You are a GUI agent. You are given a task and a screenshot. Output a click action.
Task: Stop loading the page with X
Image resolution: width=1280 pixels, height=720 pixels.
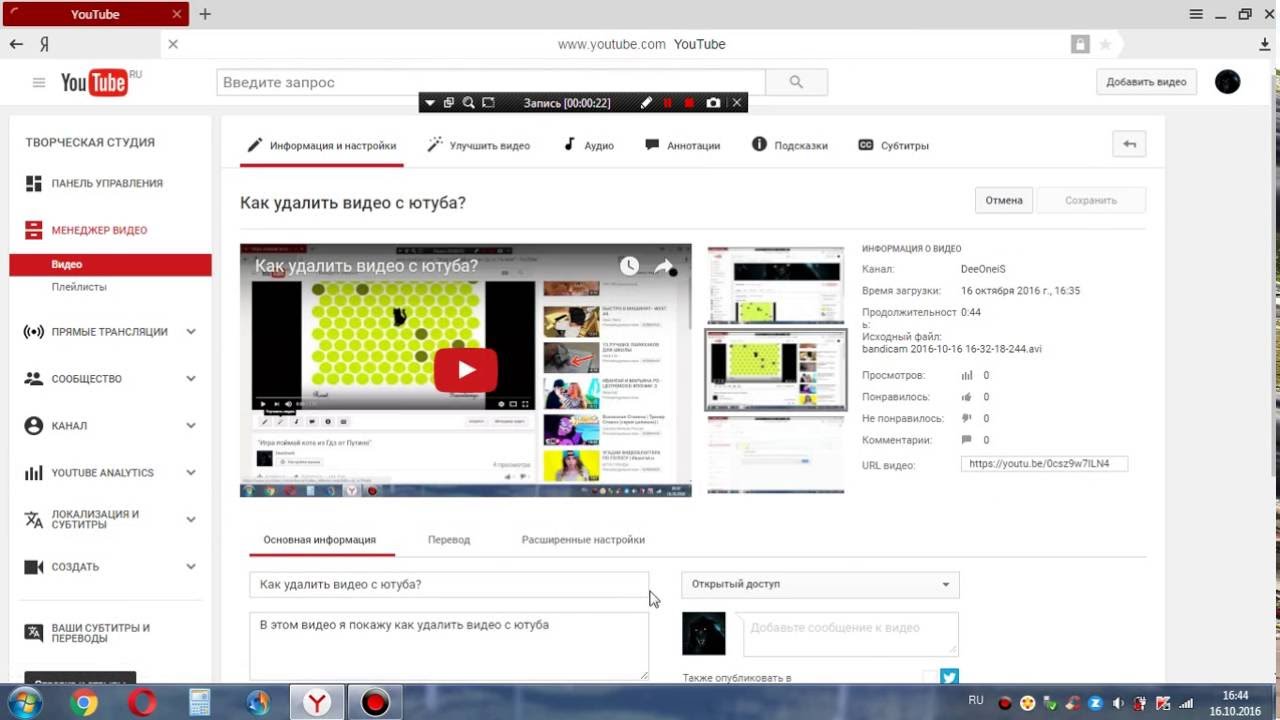pyautogui.click(x=173, y=44)
